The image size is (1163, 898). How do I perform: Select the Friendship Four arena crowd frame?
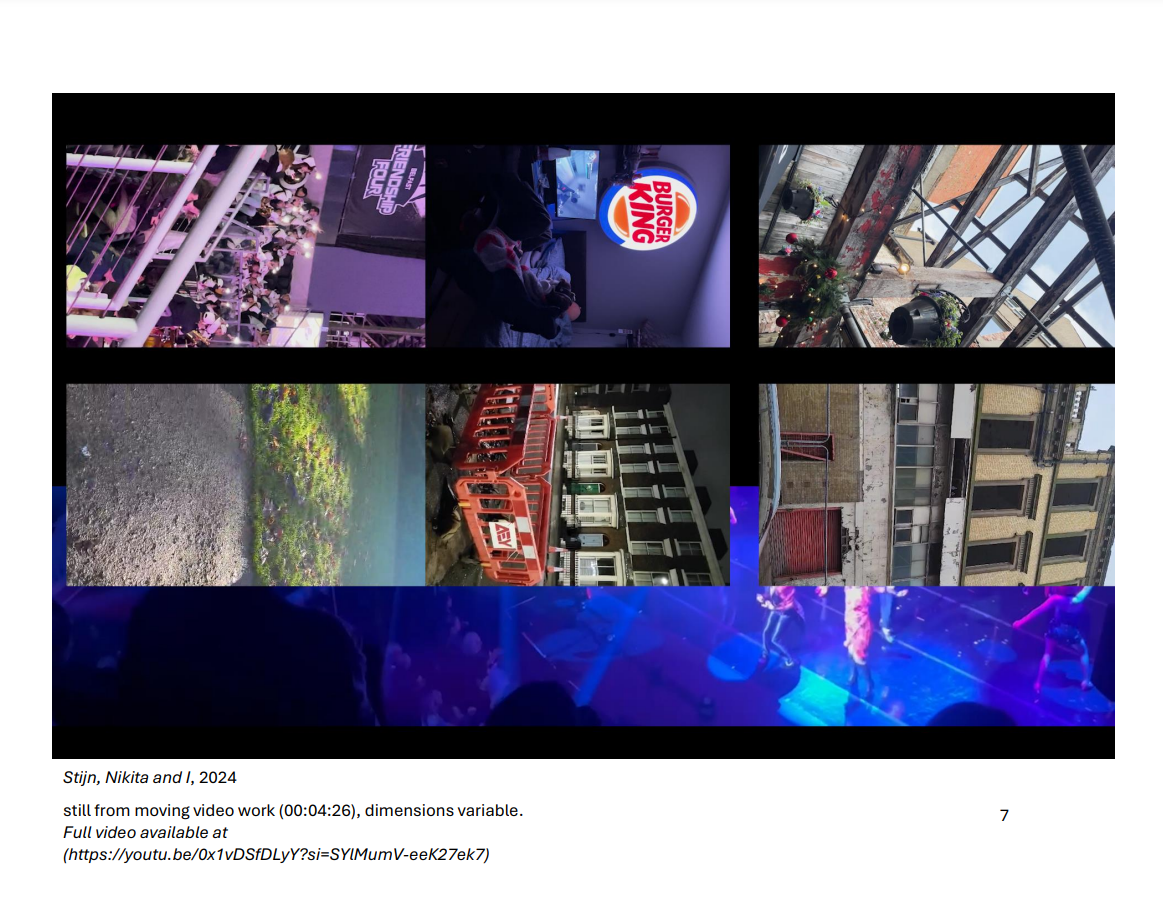pos(246,246)
